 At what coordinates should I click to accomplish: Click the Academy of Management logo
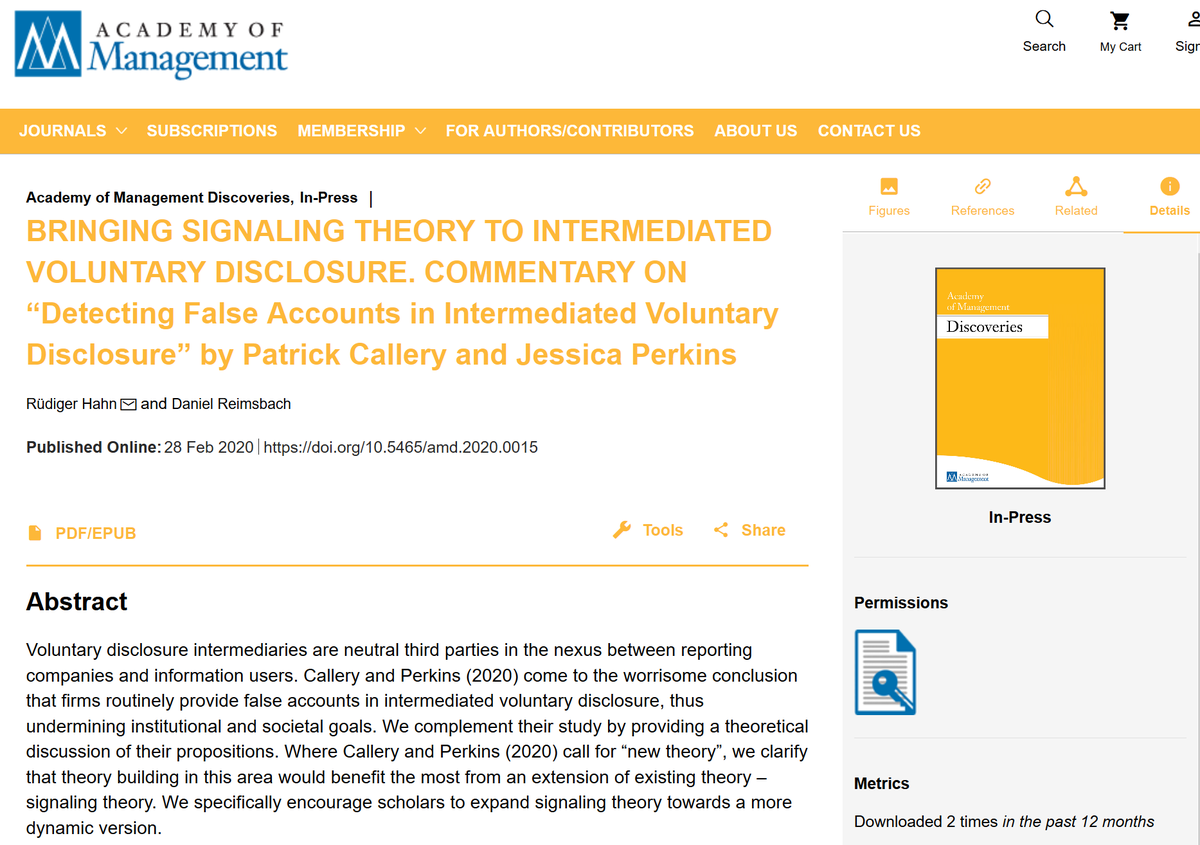pos(151,47)
